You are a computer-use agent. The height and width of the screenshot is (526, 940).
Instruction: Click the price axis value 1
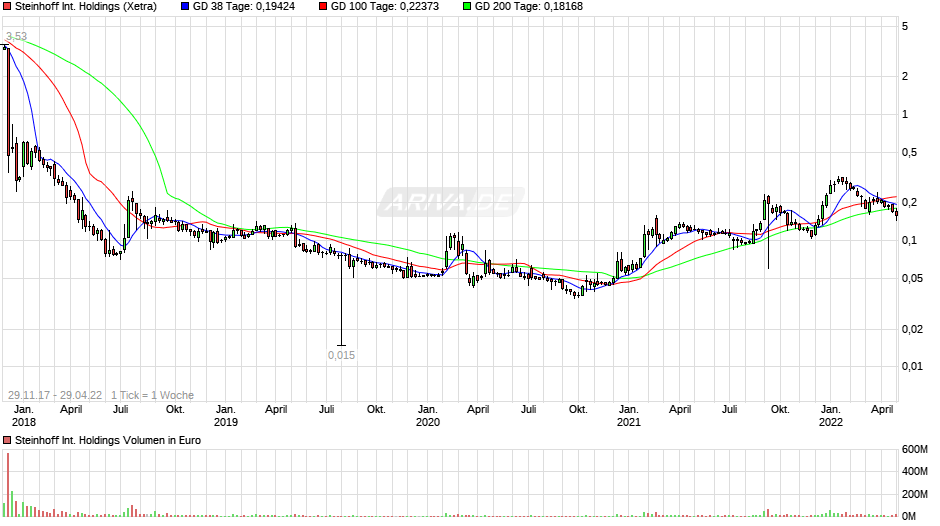click(905, 115)
